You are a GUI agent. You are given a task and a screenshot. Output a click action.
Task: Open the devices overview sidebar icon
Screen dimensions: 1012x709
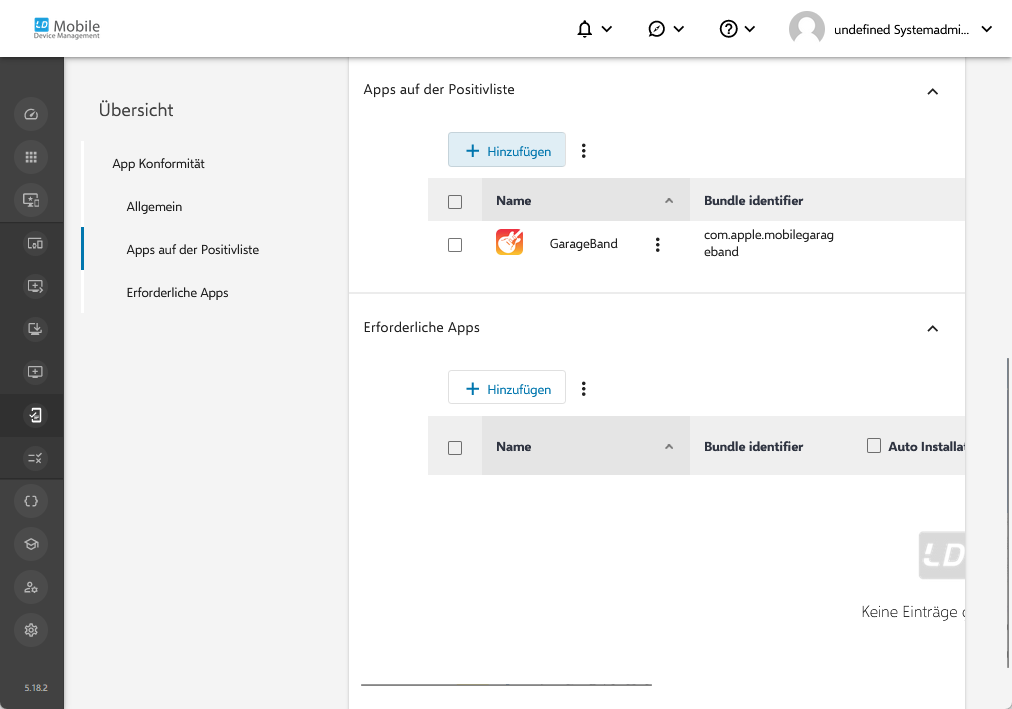(35, 243)
